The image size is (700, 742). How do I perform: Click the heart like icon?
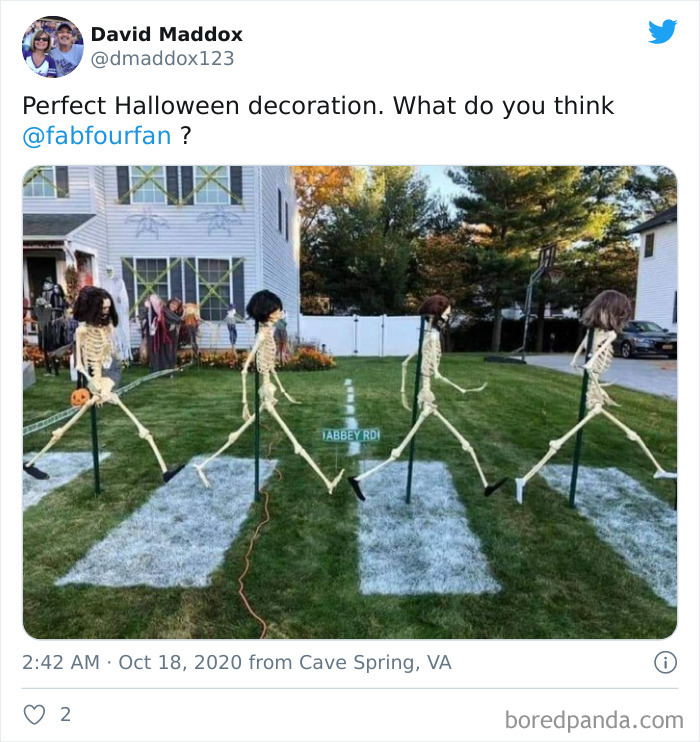[x=35, y=715]
